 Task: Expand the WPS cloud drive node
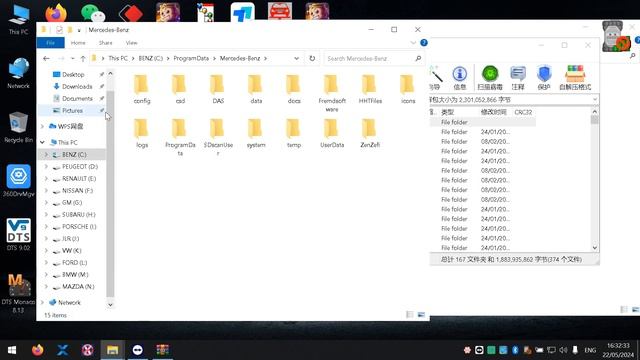(42, 127)
